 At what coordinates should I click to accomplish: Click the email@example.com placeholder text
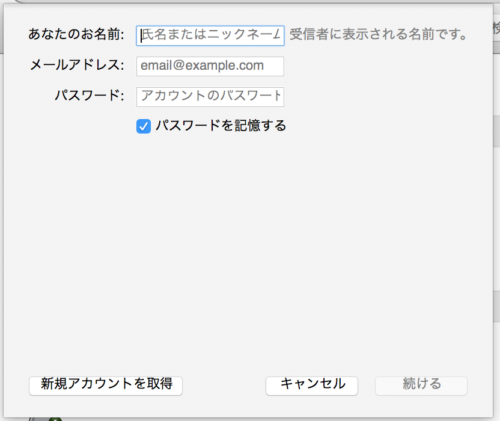(x=202, y=66)
